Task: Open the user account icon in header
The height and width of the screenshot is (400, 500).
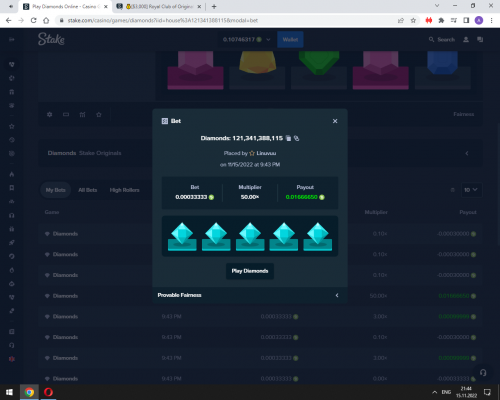Action: coord(466,39)
